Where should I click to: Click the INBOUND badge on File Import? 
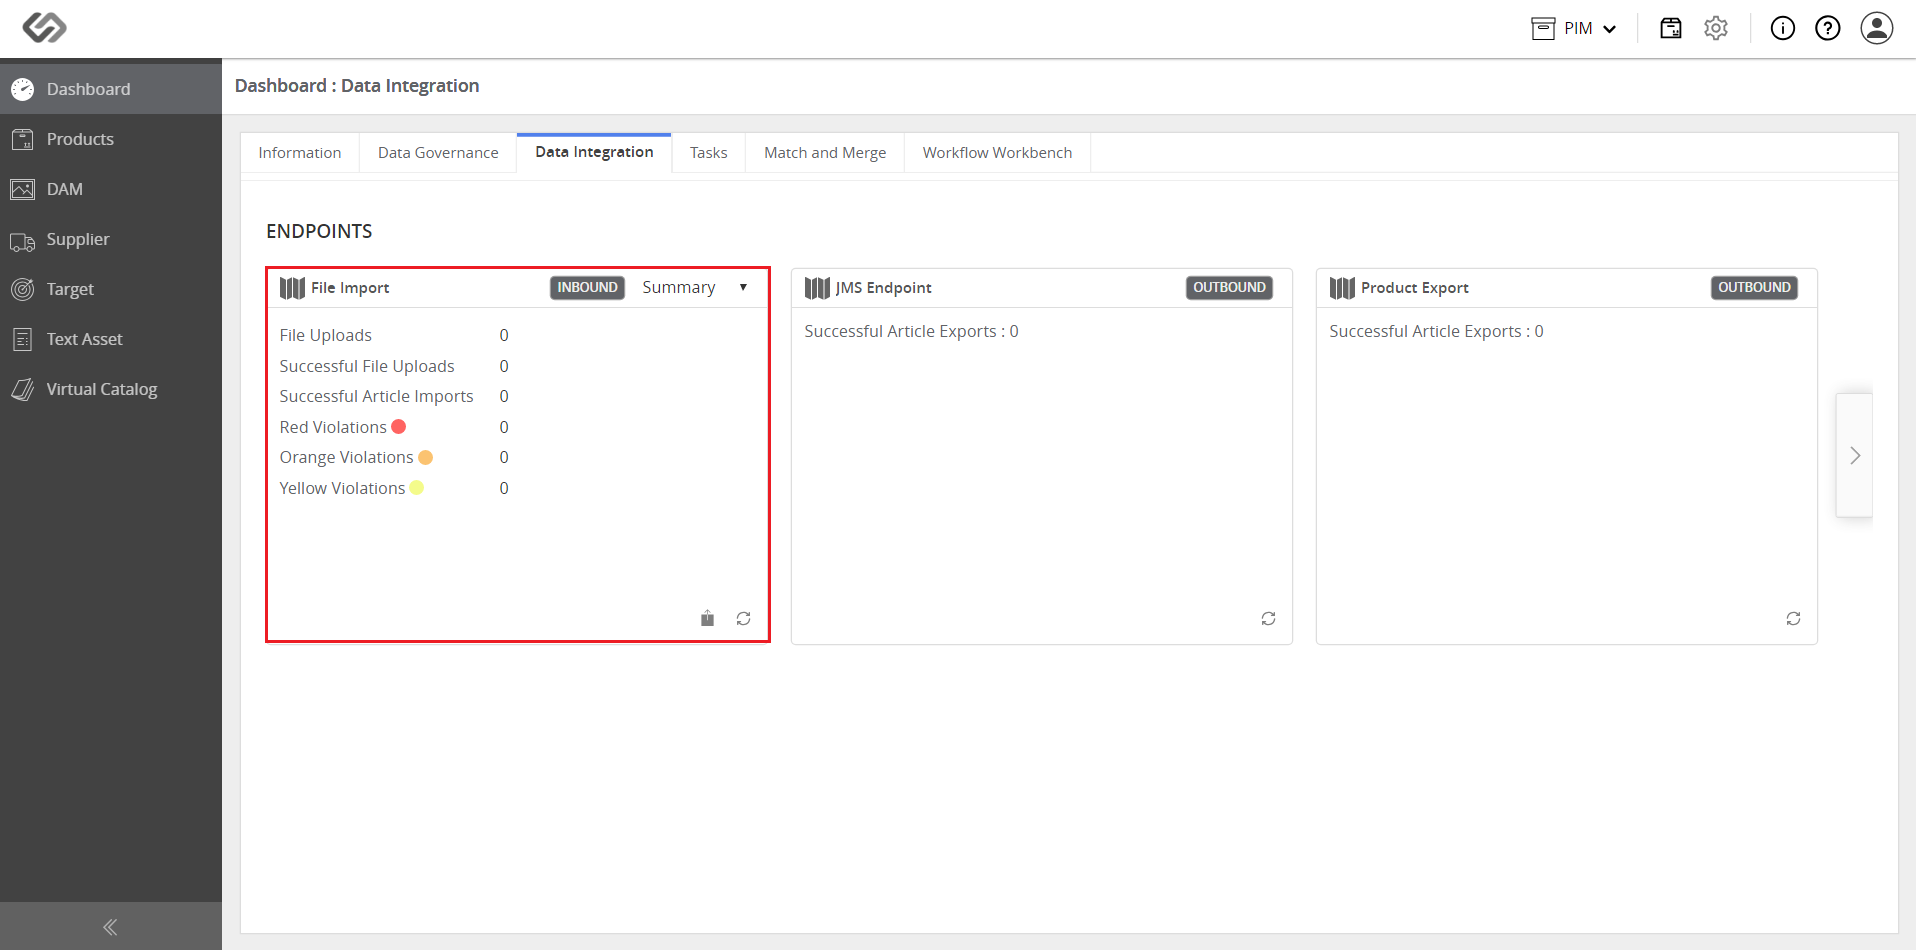coord(587,287)
